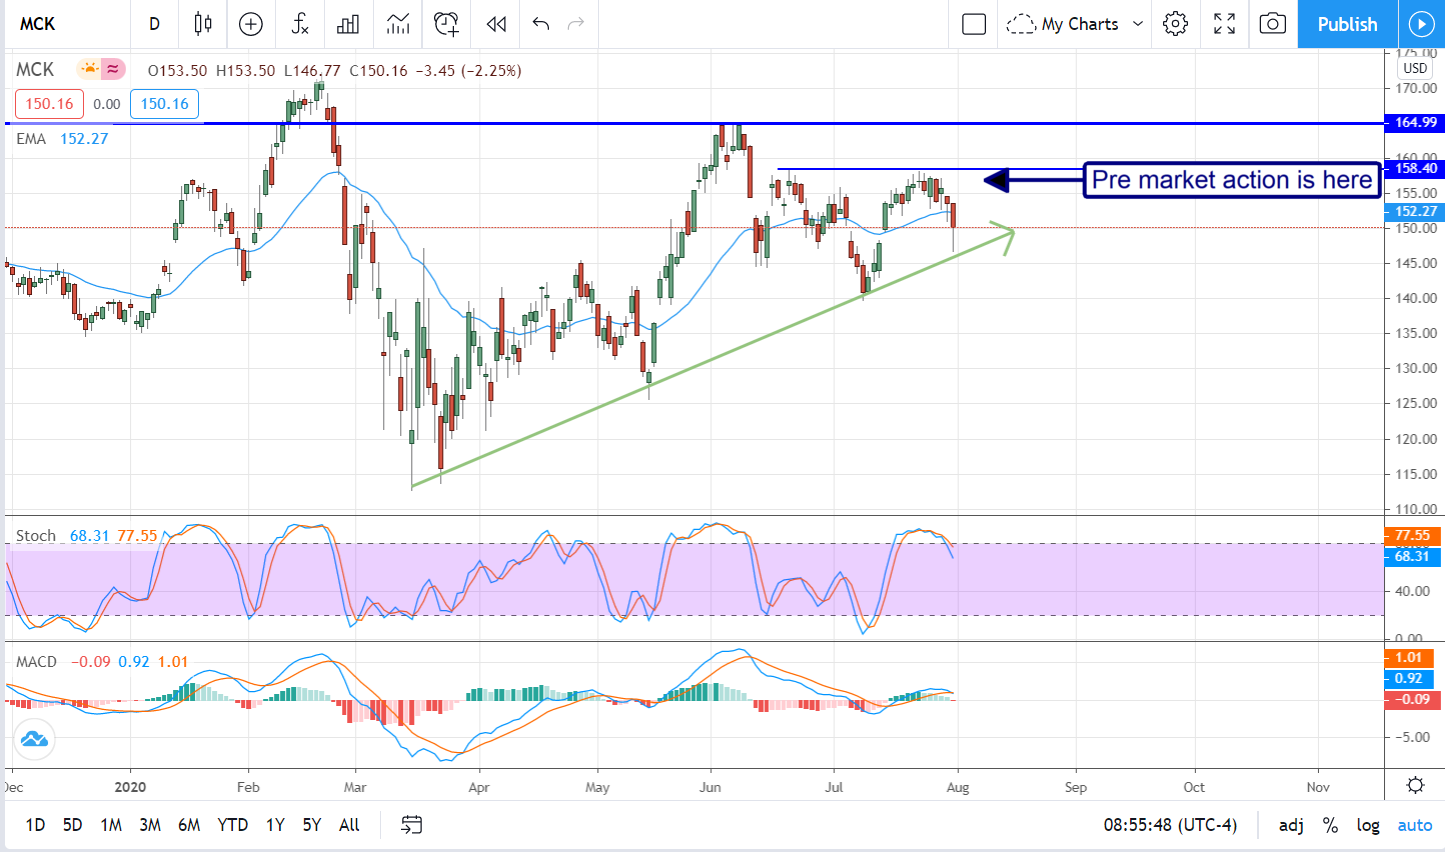Open the indicator templates icon
1445x852 pixels.
click(x=398, y=24)
